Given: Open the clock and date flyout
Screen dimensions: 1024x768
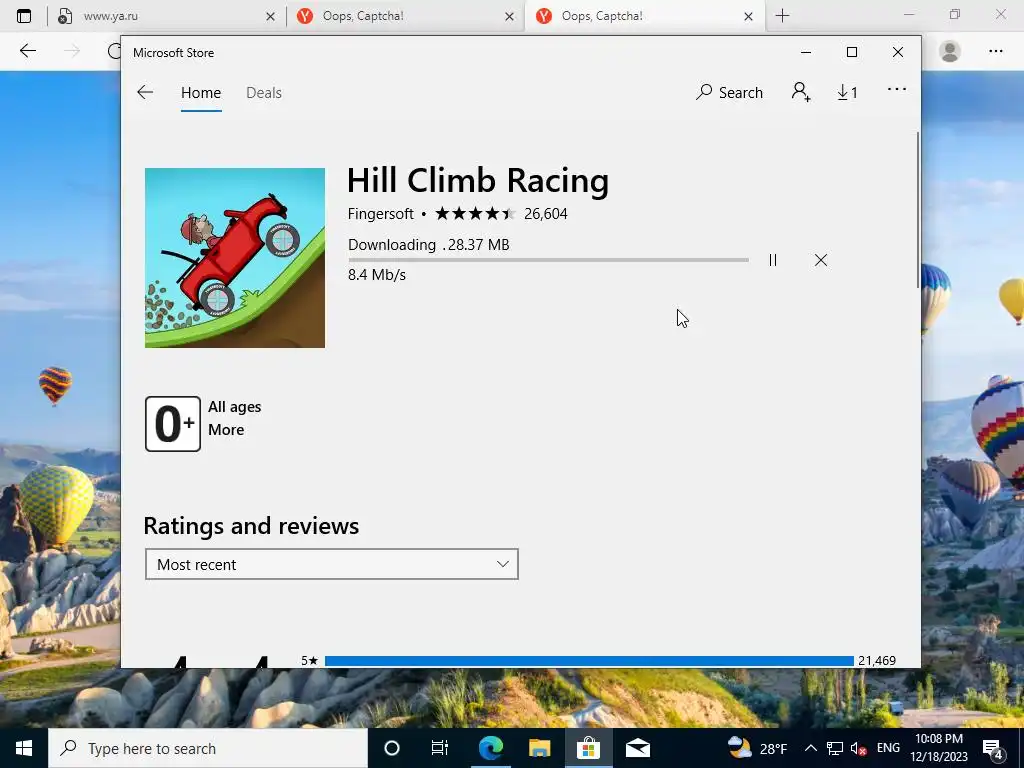Looking at the screenshot, I should pos(938,748).
